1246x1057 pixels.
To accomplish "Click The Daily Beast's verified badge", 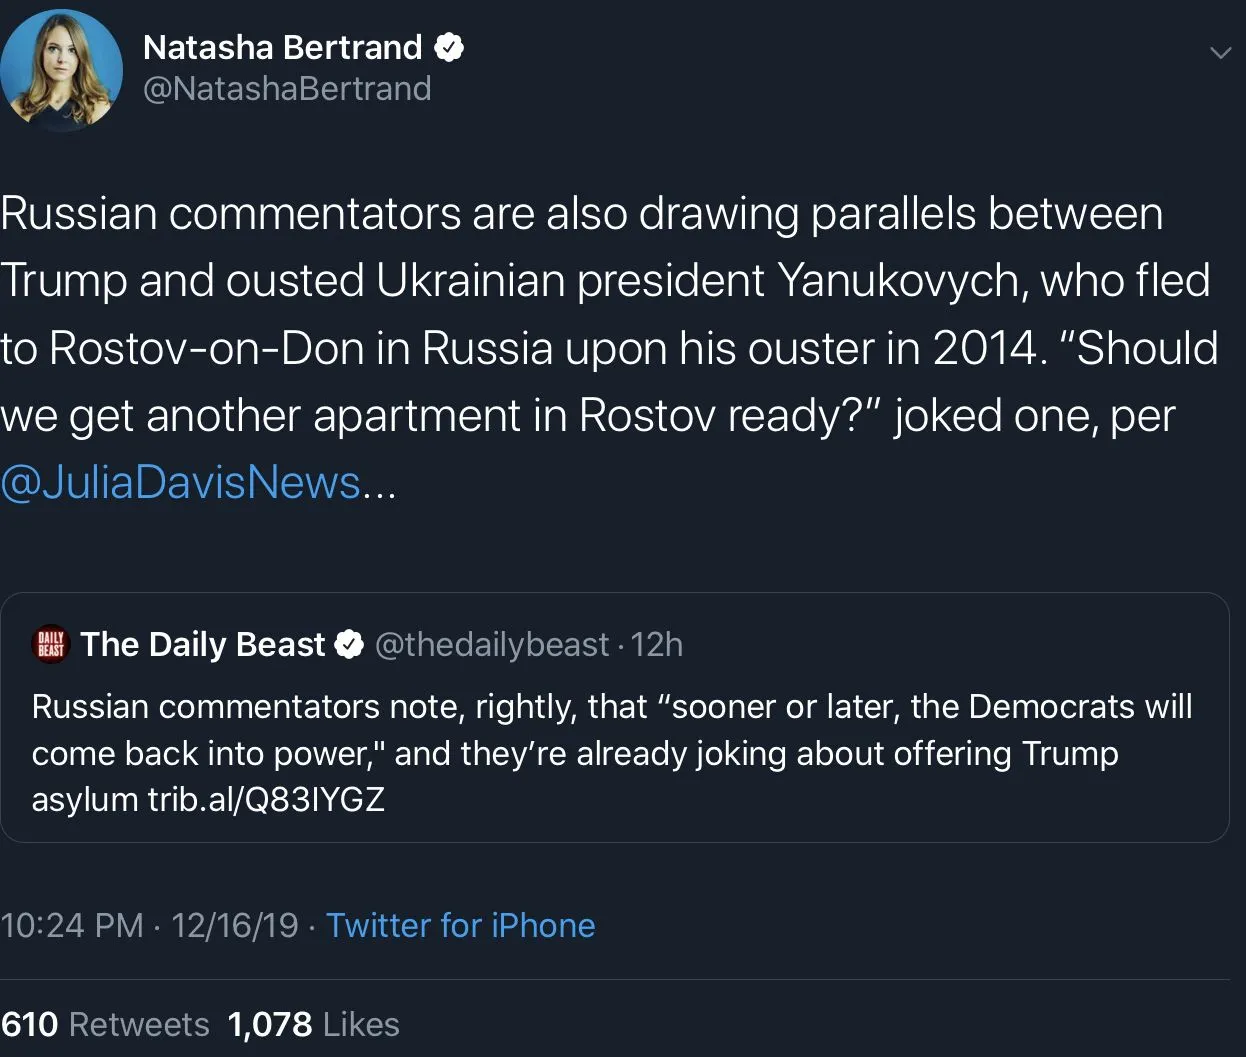I will (349, 645).
